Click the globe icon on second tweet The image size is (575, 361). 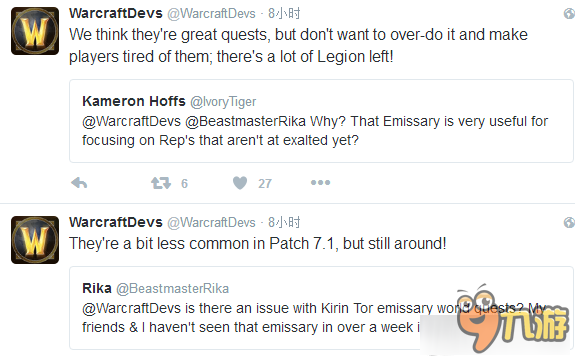(569, 222)
